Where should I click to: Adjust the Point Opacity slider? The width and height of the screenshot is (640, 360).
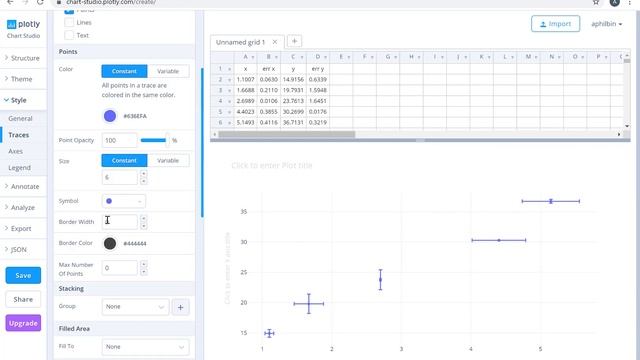(x=155, y=140)
